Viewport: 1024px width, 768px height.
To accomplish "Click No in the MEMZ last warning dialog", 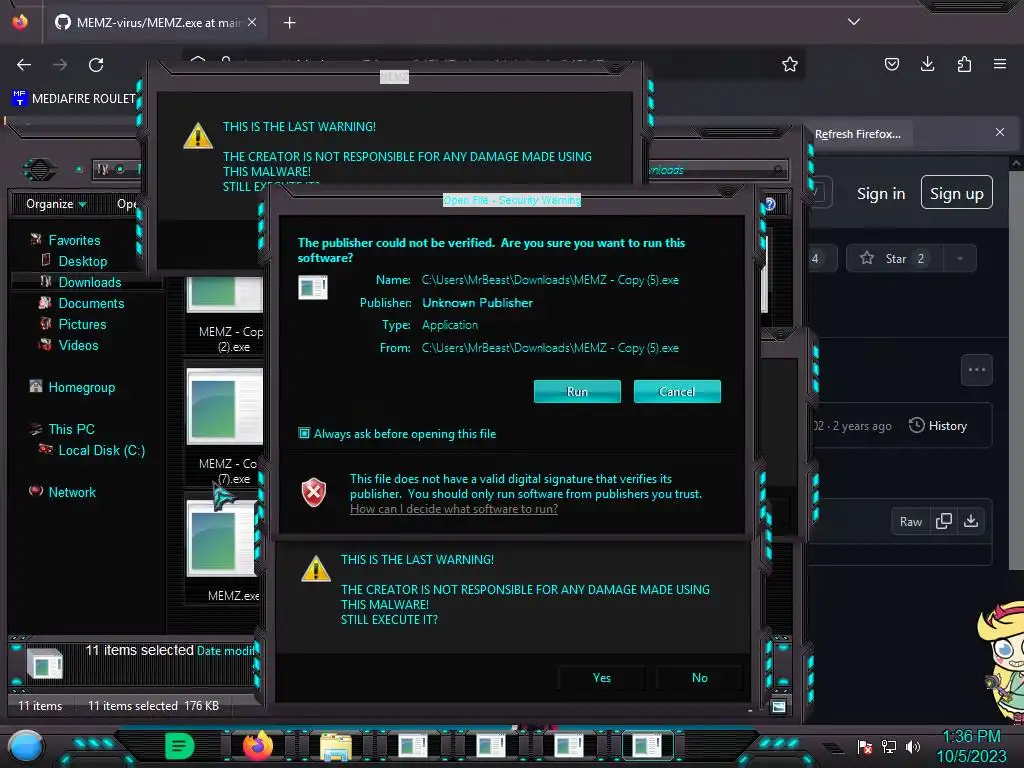I will tap(699, 678).
